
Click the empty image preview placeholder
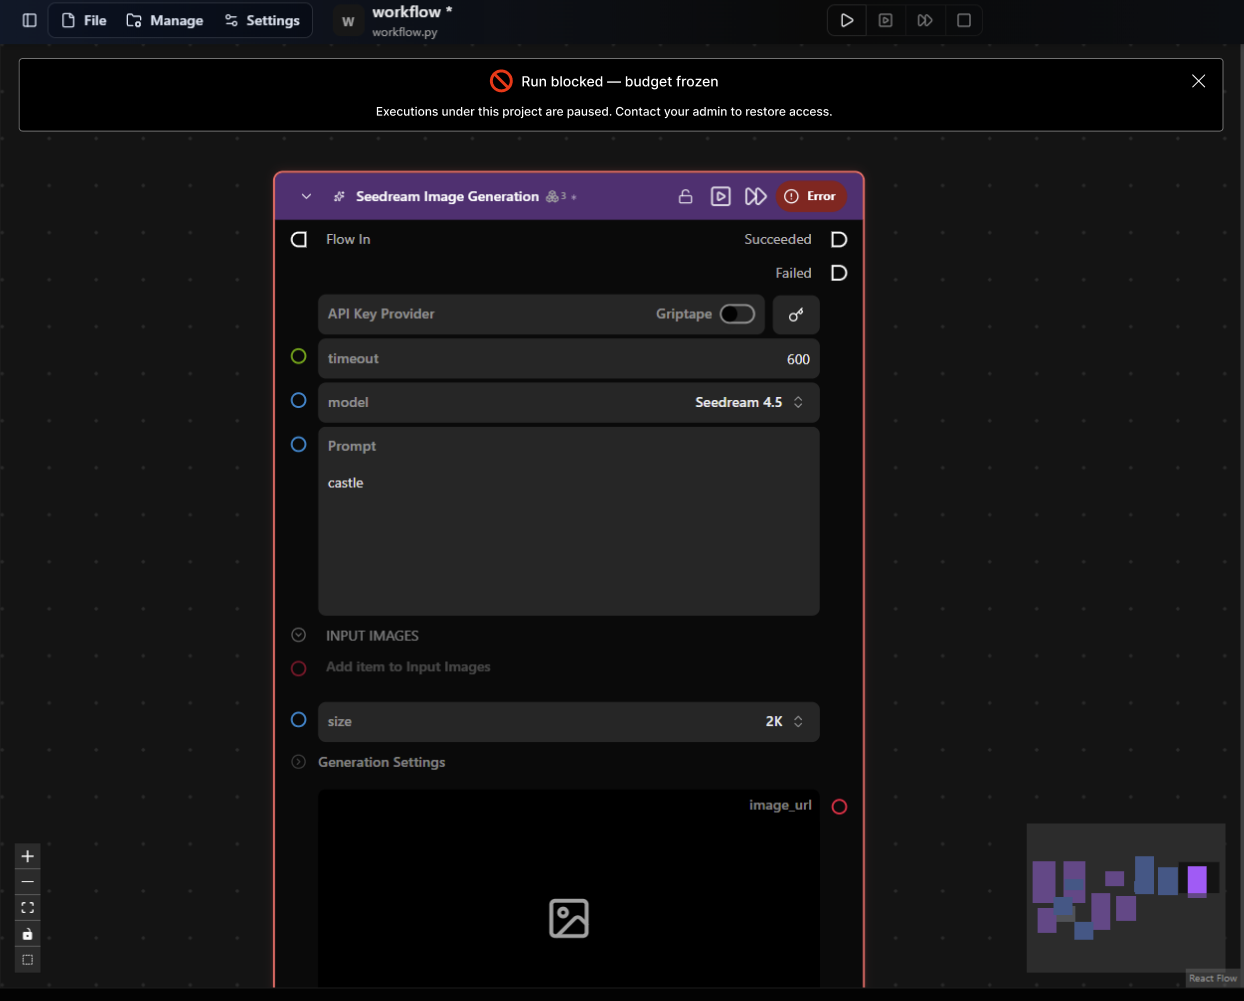[569, 918]
